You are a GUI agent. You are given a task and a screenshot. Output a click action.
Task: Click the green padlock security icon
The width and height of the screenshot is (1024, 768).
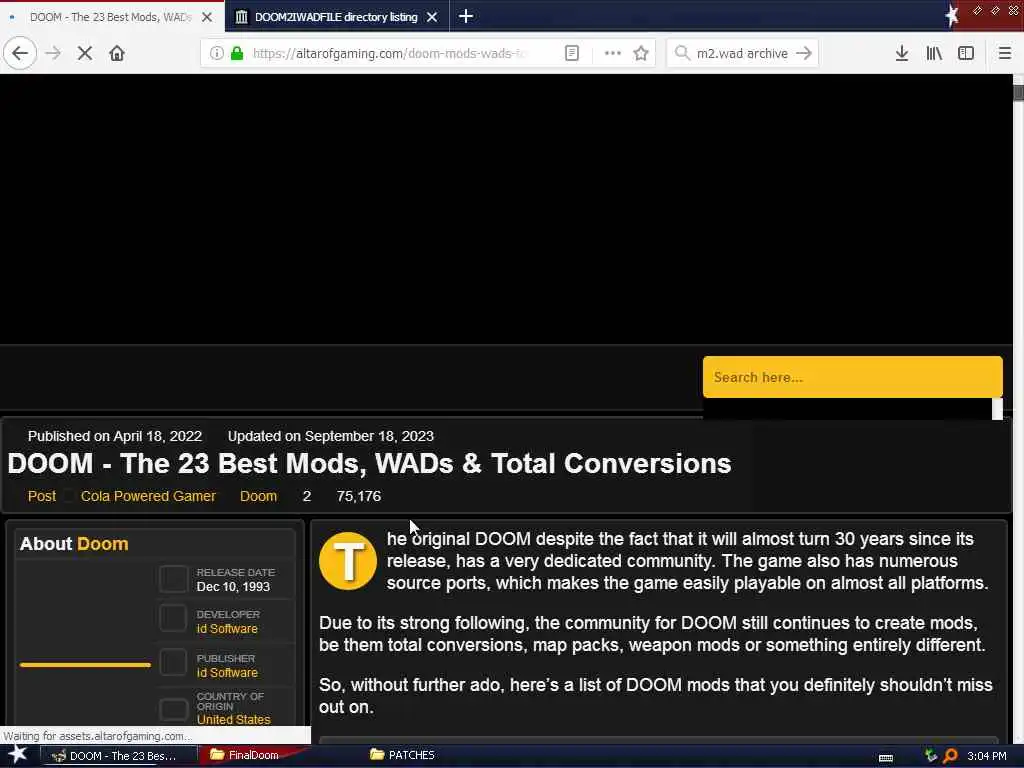click(237, 53)
